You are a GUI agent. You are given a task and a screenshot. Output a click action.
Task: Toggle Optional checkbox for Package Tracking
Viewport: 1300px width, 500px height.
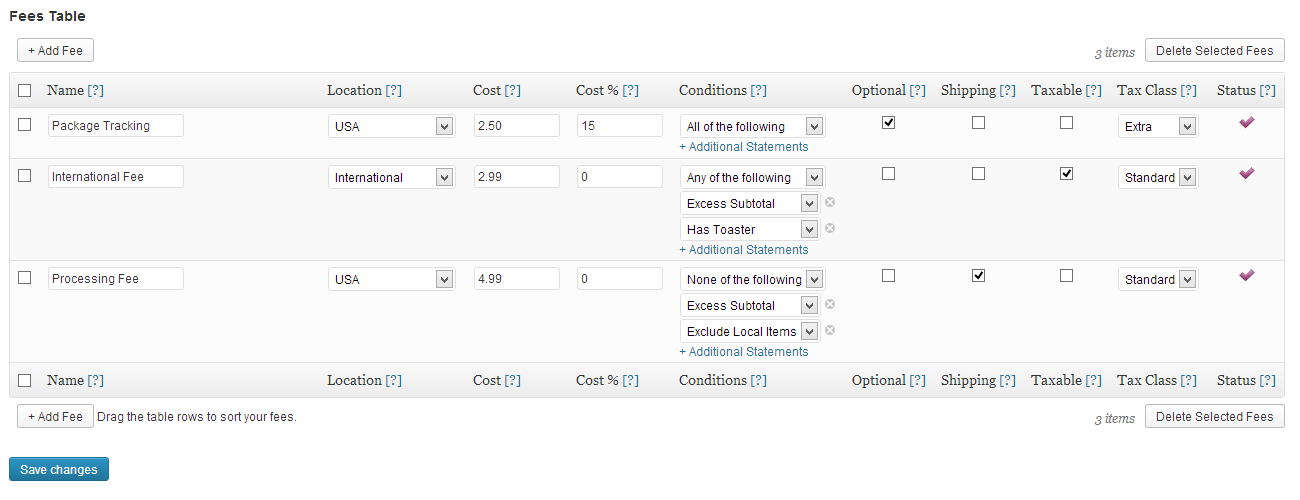[x=888, y=122]
